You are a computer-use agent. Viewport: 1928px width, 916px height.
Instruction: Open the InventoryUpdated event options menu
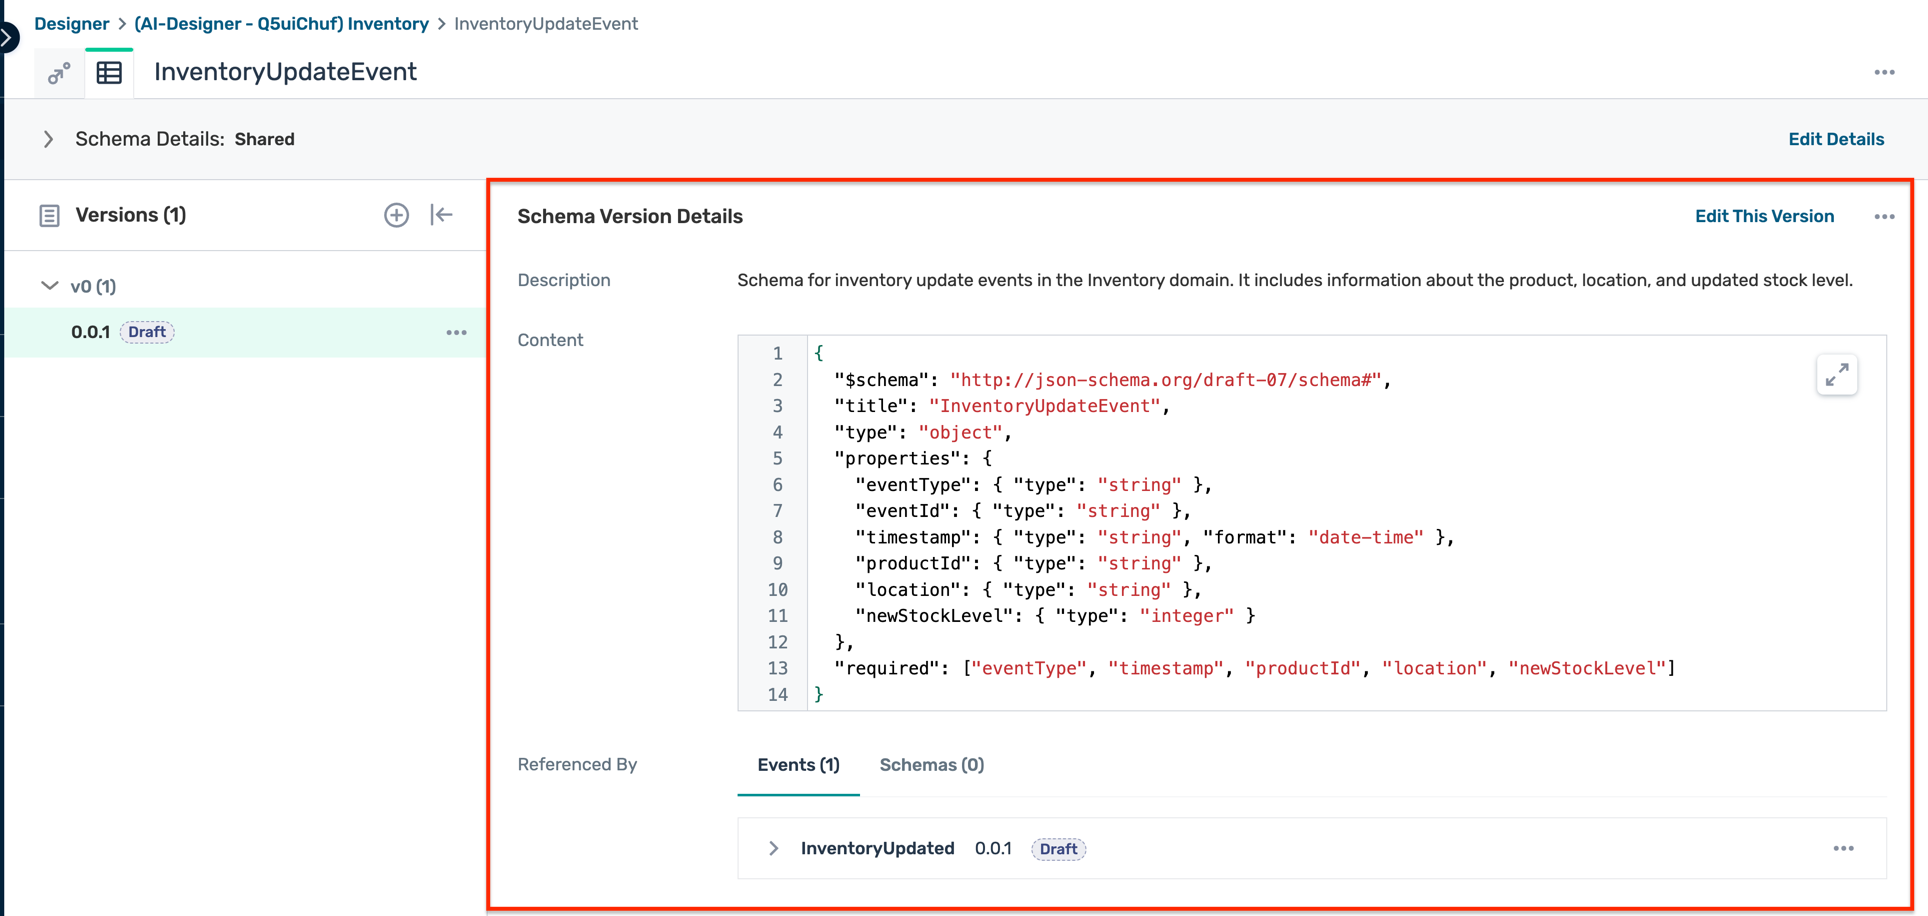[x=1845, y=848]
